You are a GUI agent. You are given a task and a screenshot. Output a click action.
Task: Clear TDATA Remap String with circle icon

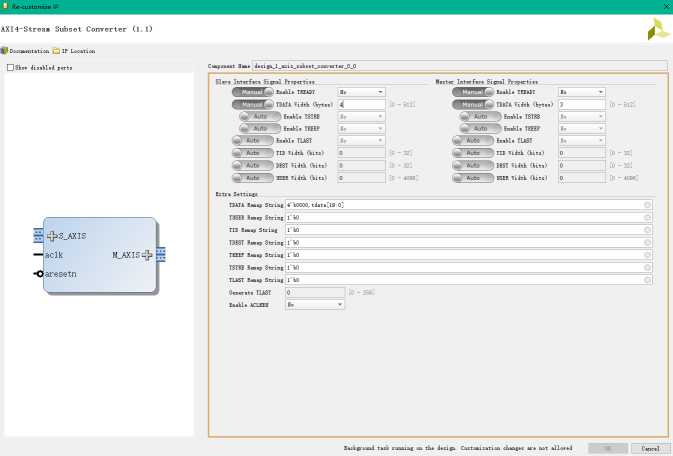tap(647, 205)
